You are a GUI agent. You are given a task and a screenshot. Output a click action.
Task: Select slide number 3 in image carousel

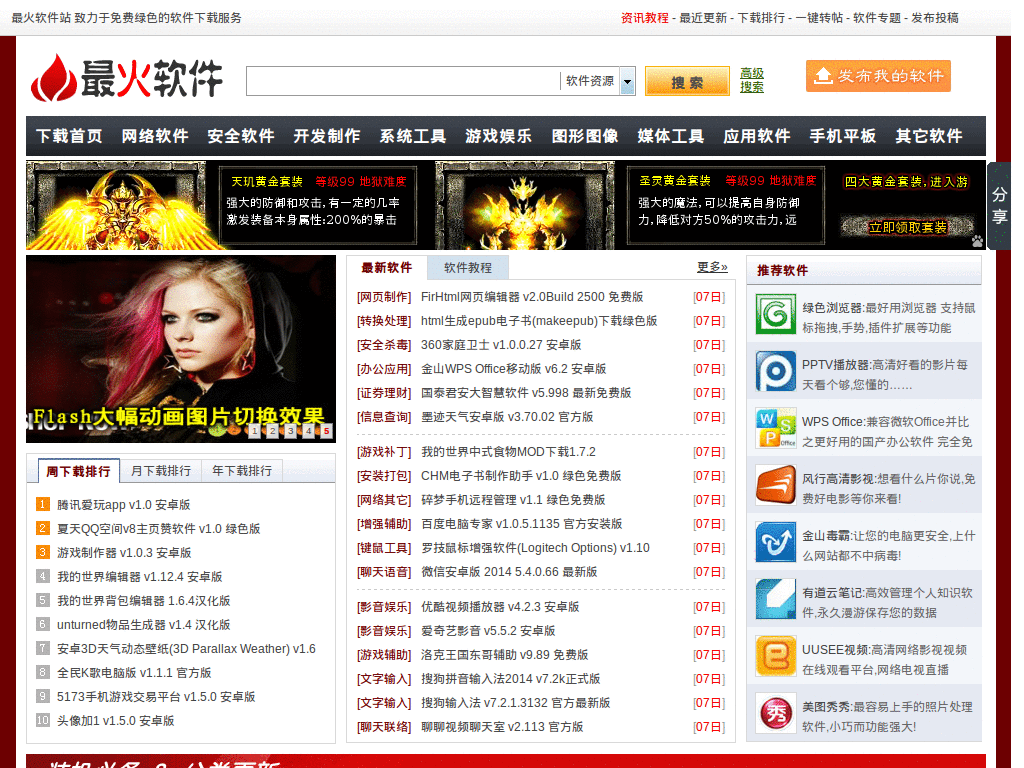click(291, 430)
